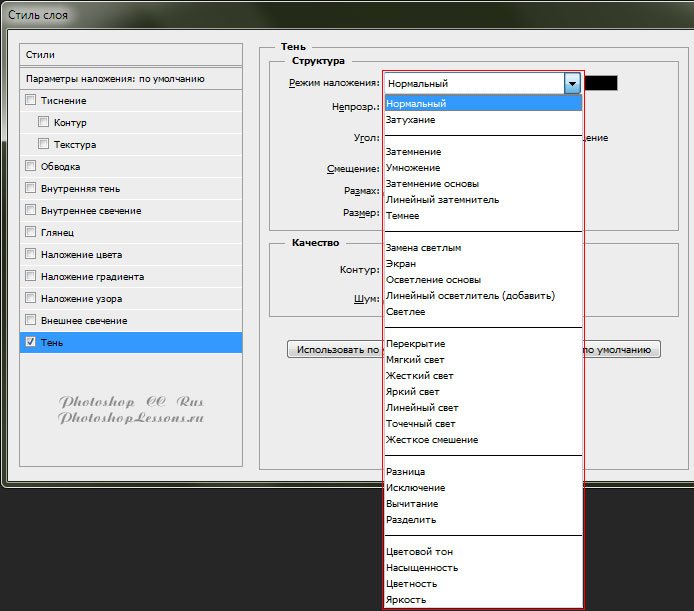
Task: Click the black shadow color swatch
Action: pyautogui.click(x=601, y=84)
